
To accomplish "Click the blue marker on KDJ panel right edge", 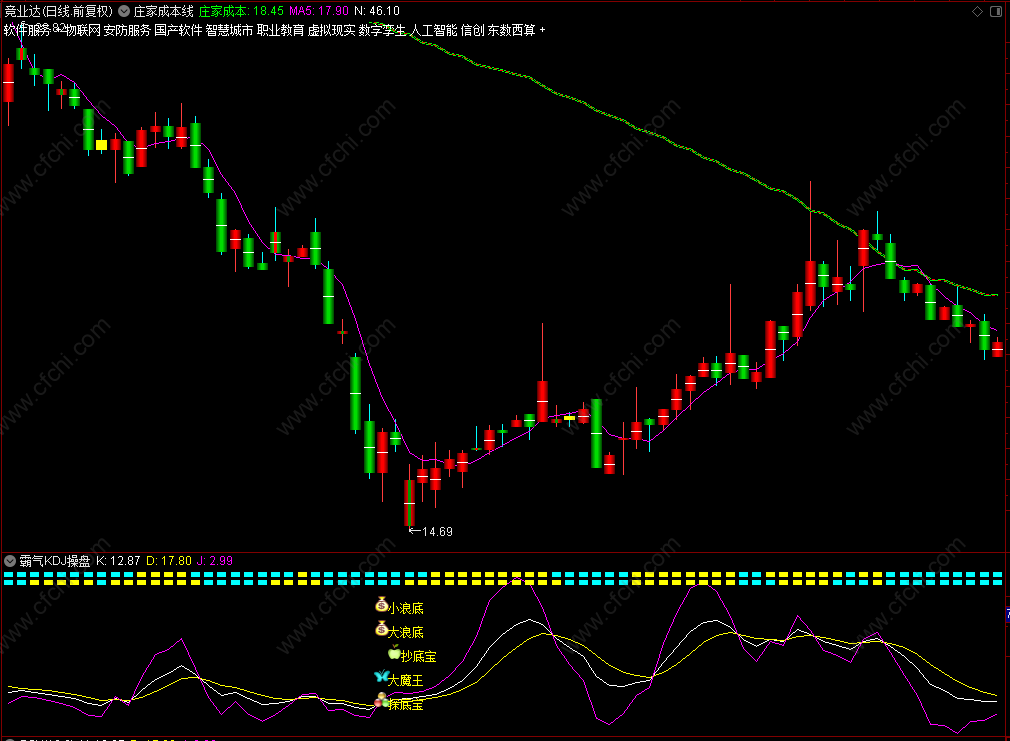I will (1007, 614).
